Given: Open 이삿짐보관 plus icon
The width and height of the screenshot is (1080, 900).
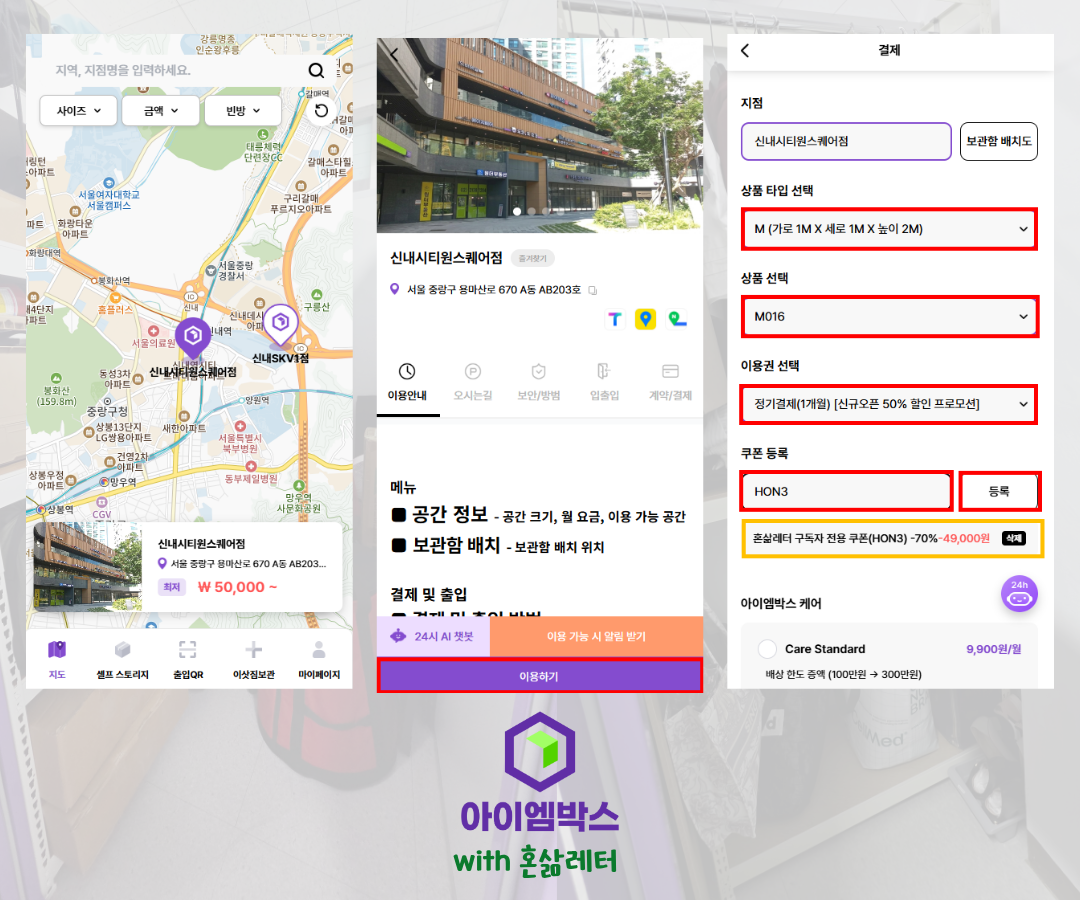Looking at the screenshot, I should (x=253, y=649).
